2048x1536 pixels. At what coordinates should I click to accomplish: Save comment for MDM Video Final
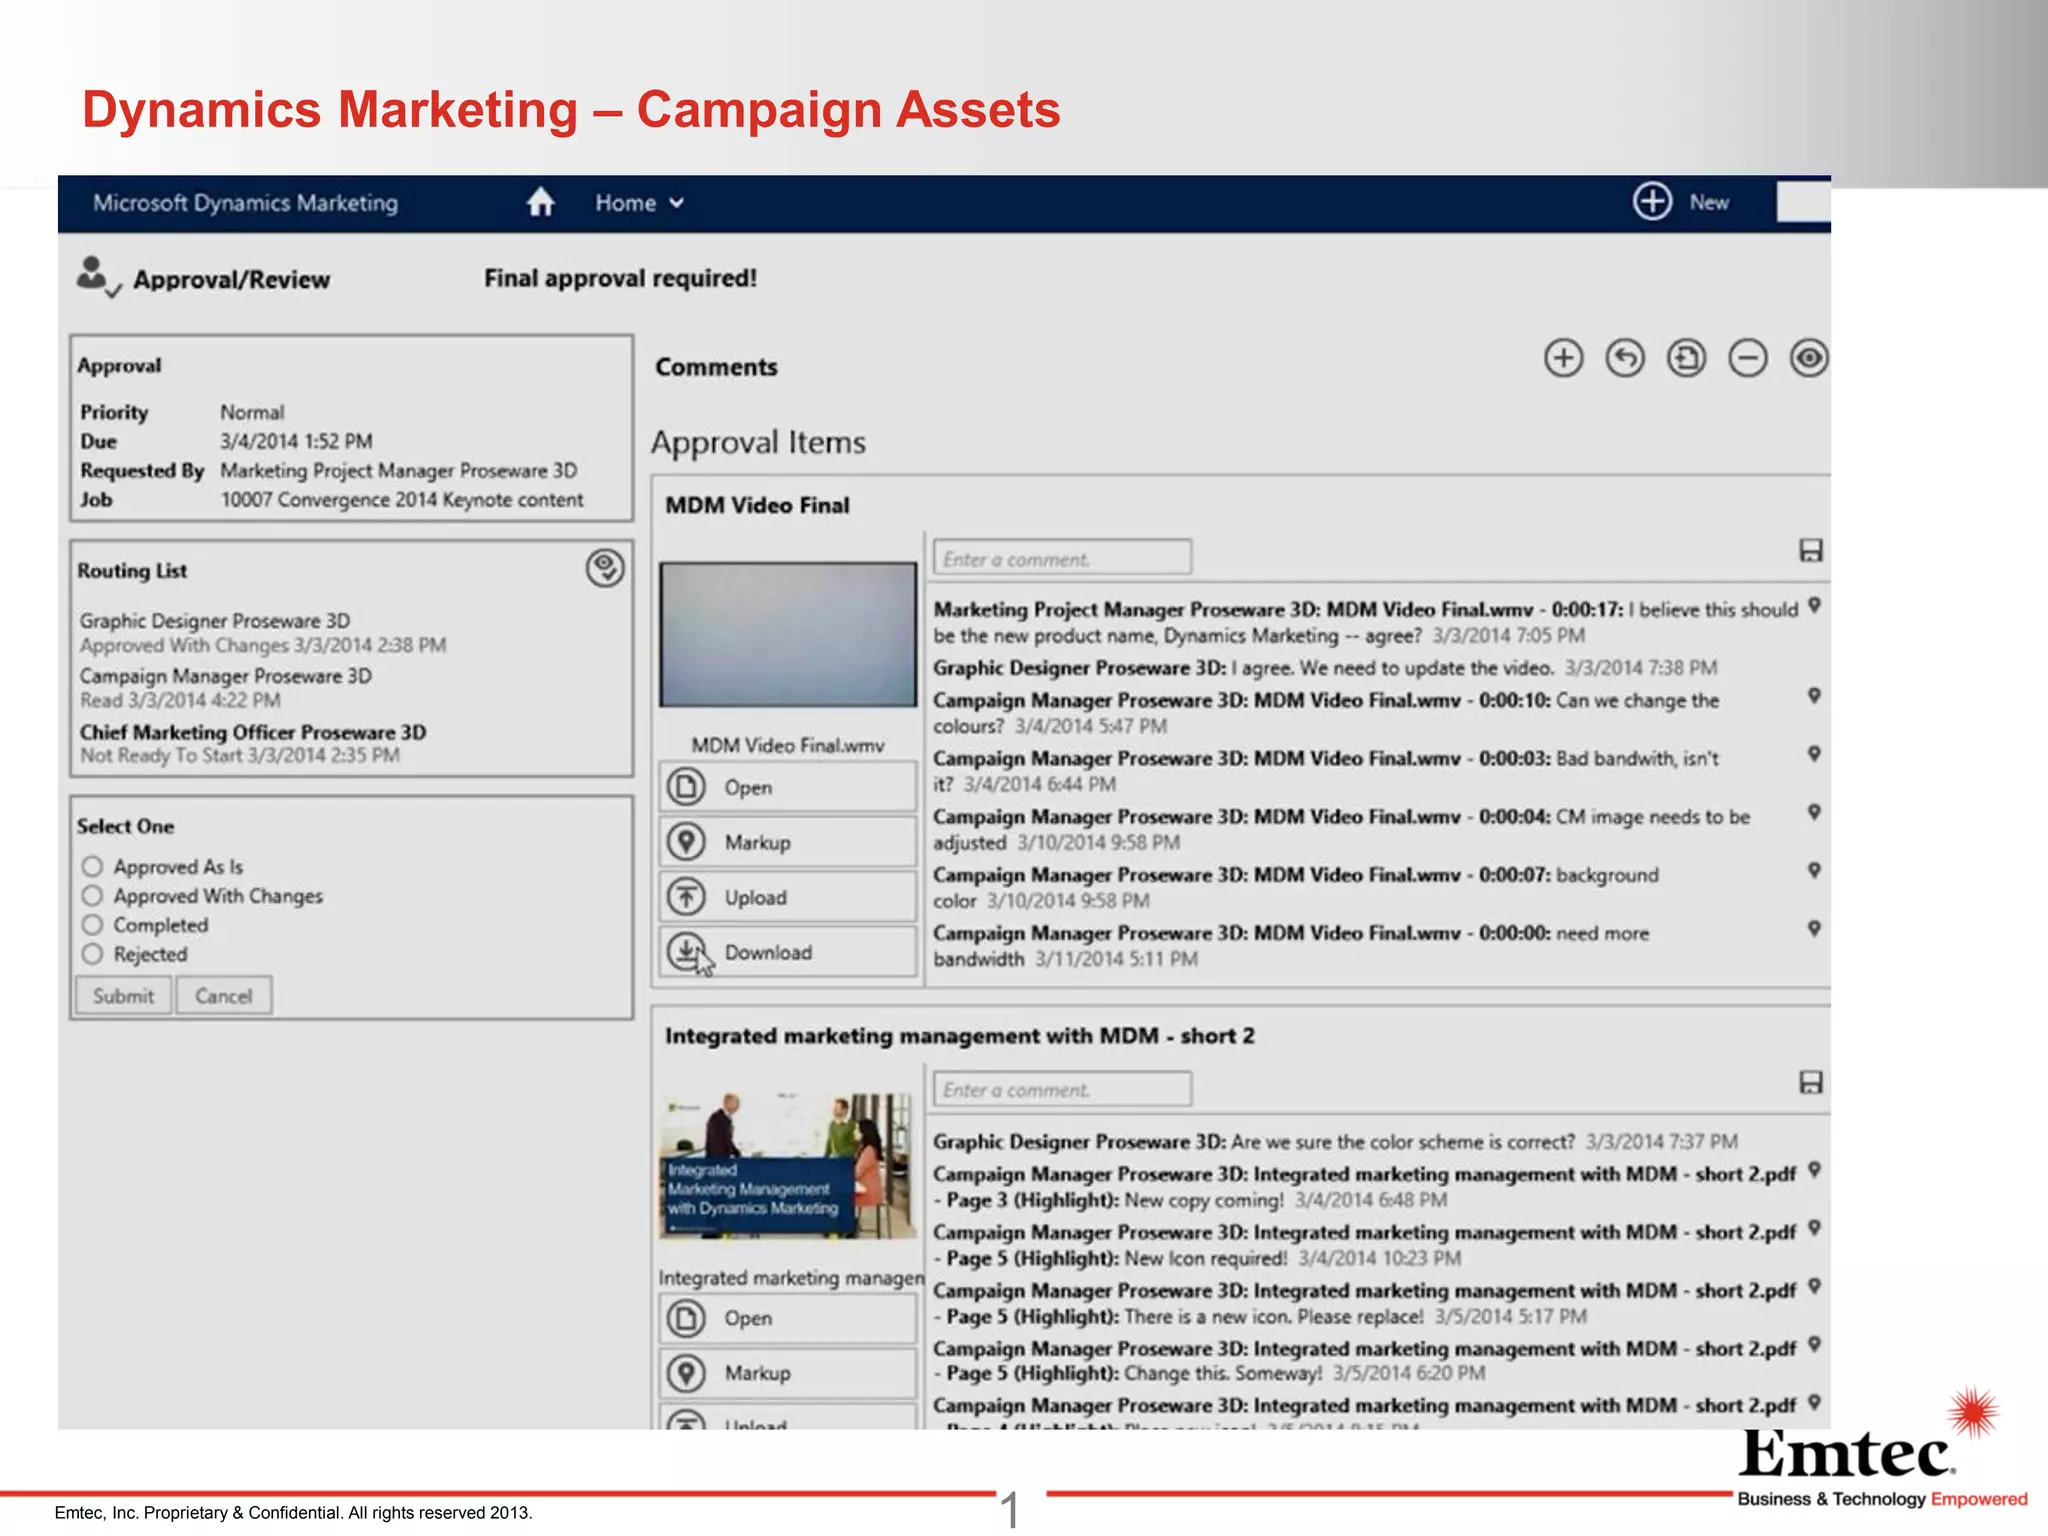[1811, 551]
